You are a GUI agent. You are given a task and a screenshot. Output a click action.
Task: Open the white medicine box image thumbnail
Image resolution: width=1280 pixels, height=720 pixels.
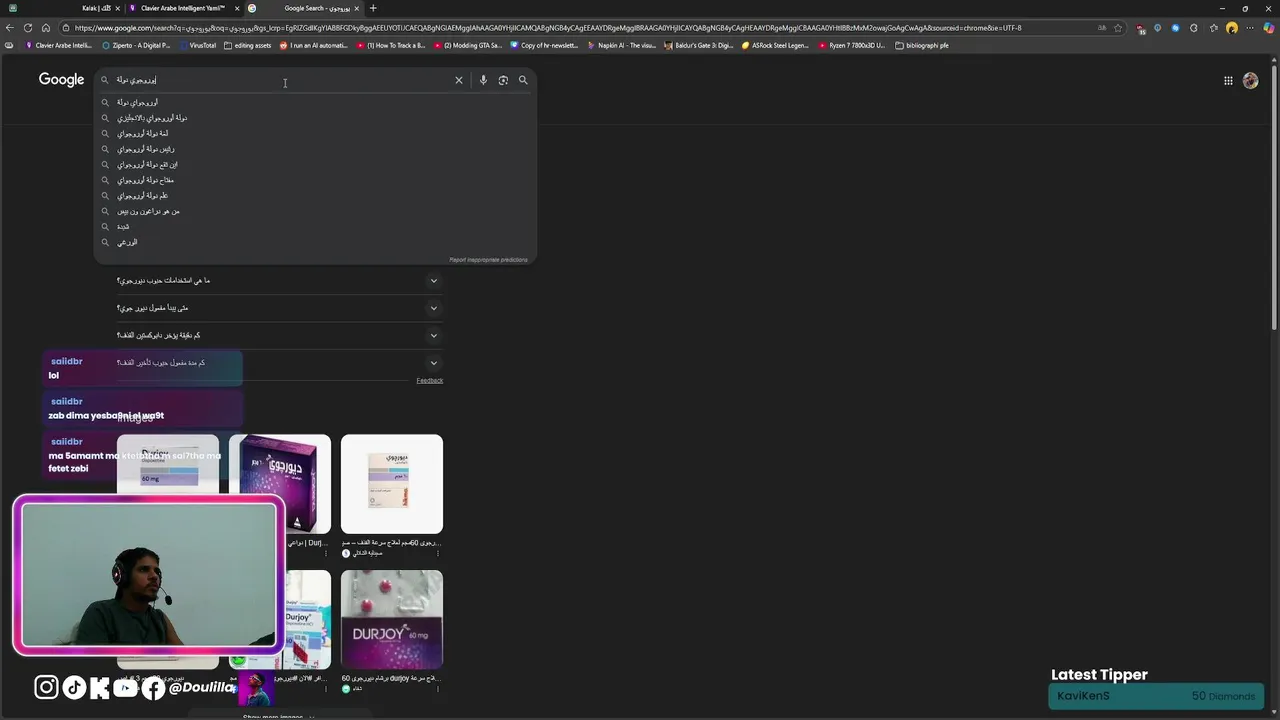(392, 484)
